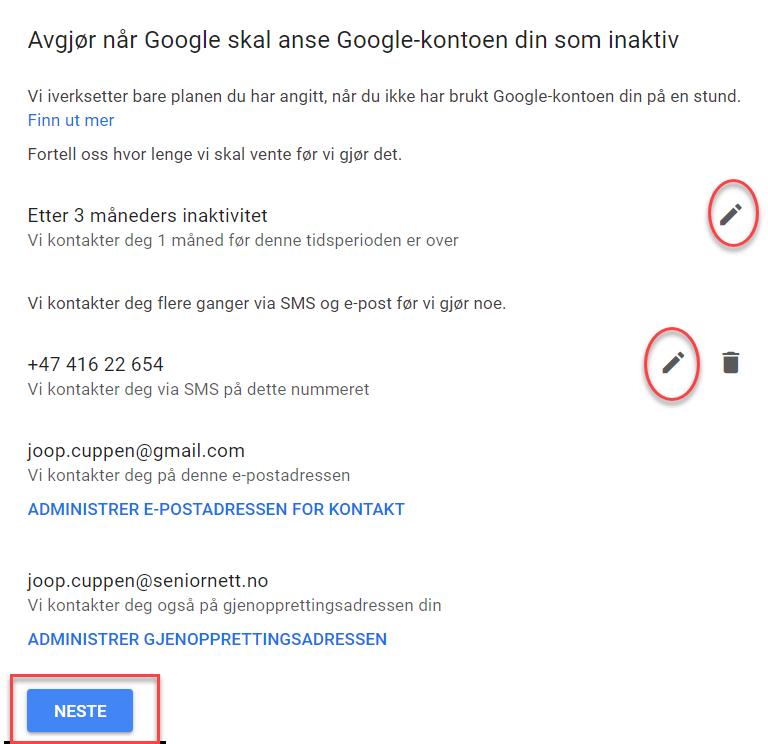768x744 pixels.
Task: Click the gjenopprettingsadressen din description text
Action: point(234,605)
